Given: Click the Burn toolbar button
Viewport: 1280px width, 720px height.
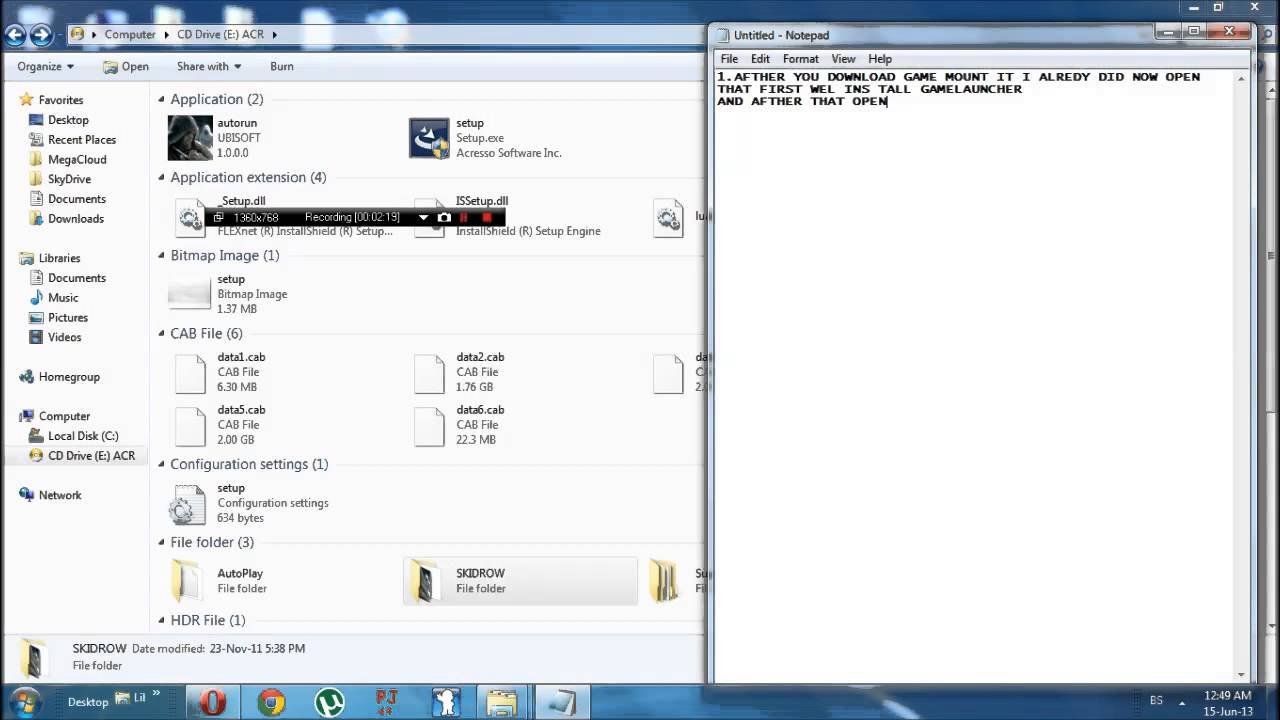Looking at the screenshot, I should point(282,66).
